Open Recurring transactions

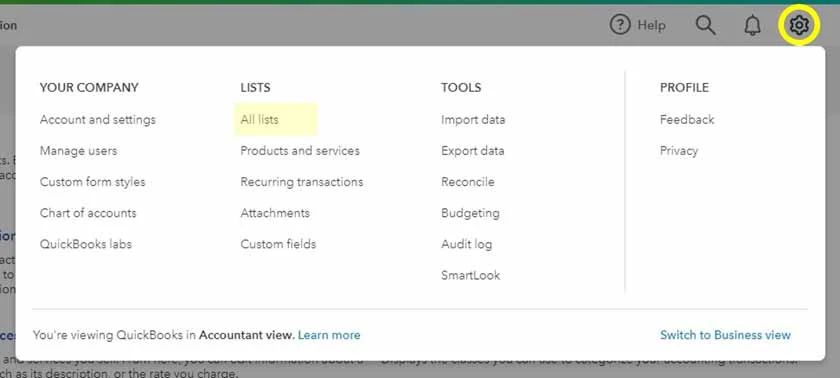tap(302, 182)
